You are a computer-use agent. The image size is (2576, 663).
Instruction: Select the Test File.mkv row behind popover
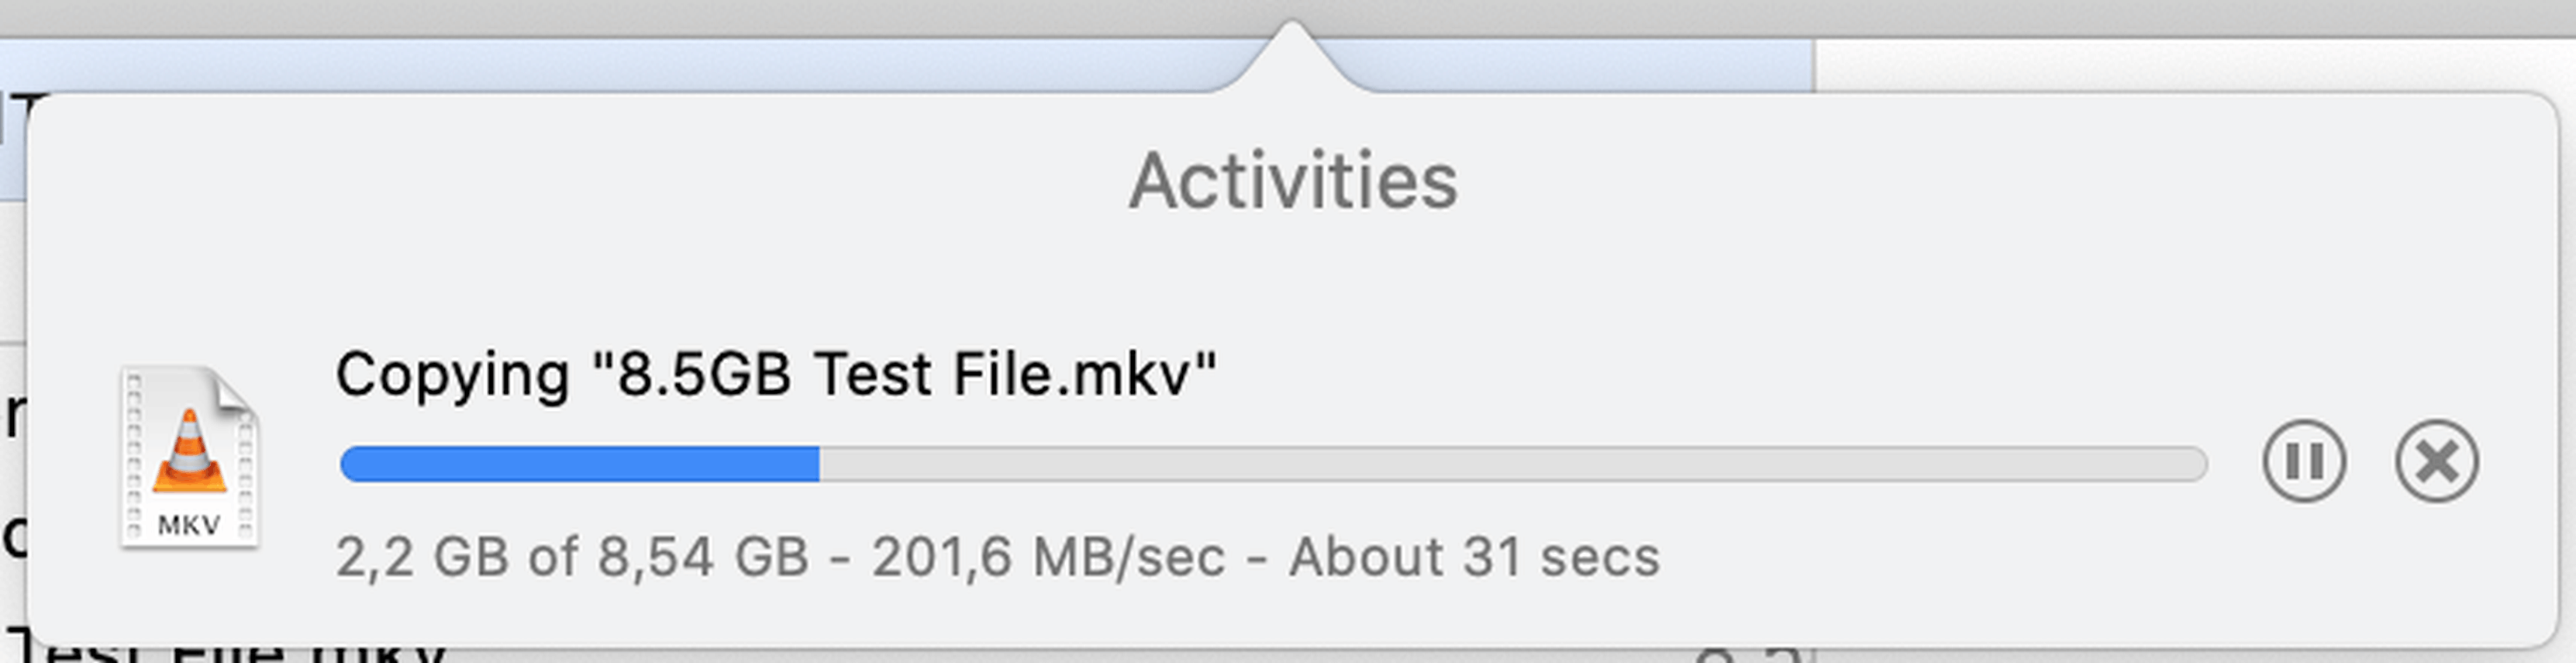click(230, 651)
